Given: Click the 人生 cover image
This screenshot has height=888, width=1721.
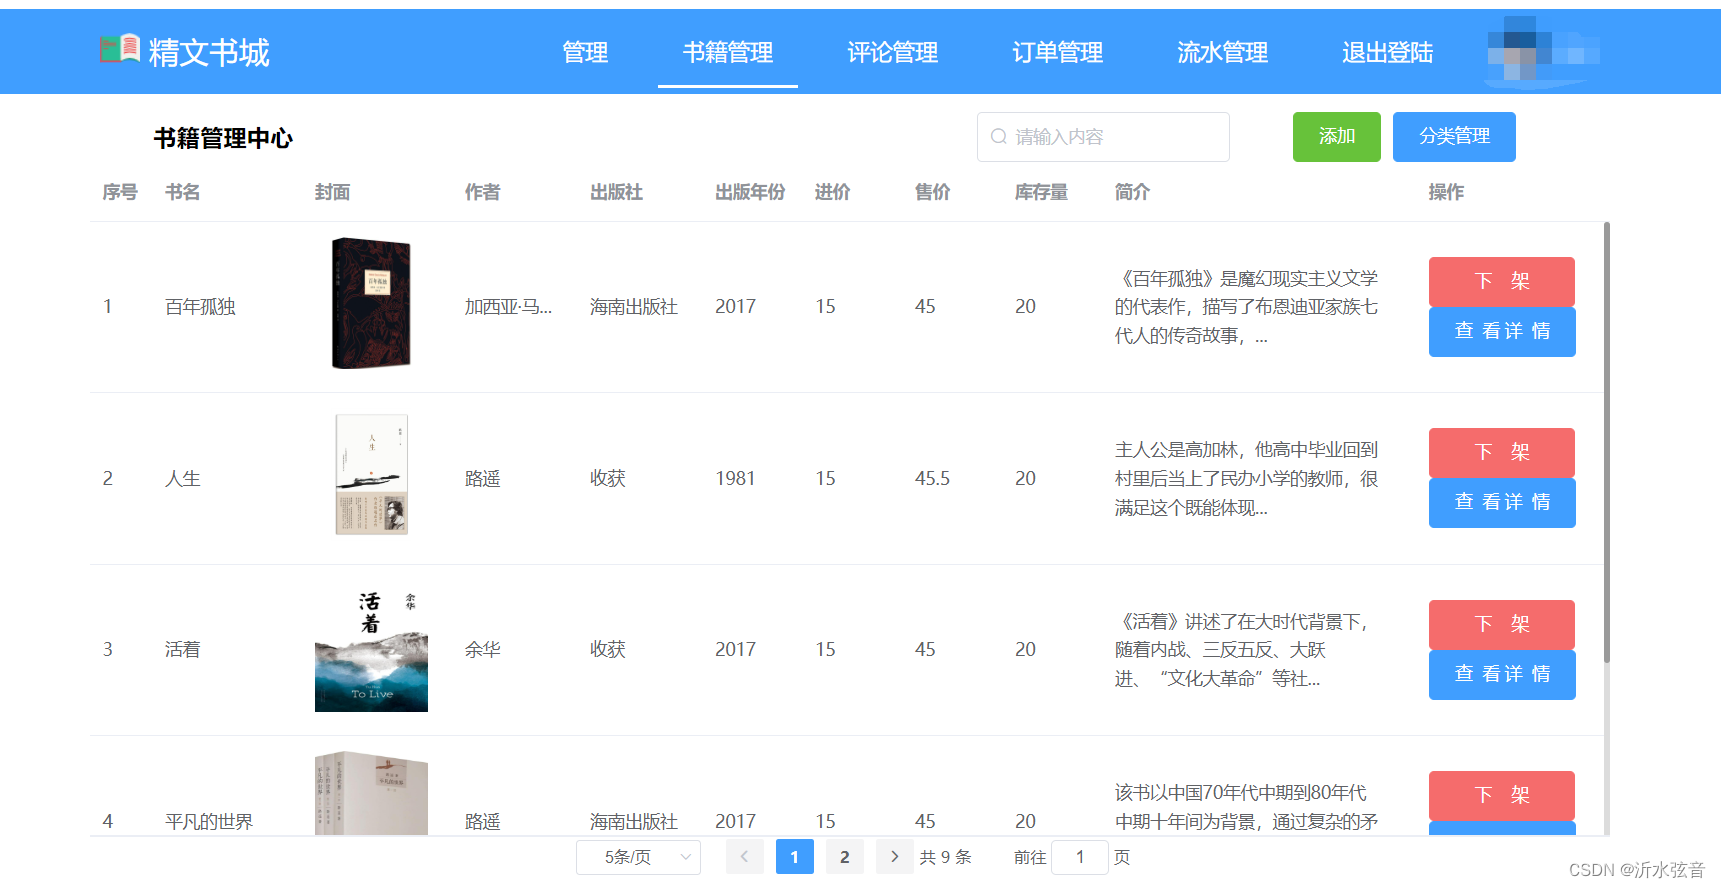Looking at the screenshot, I should pyautogui.click(x=371, y=475).
